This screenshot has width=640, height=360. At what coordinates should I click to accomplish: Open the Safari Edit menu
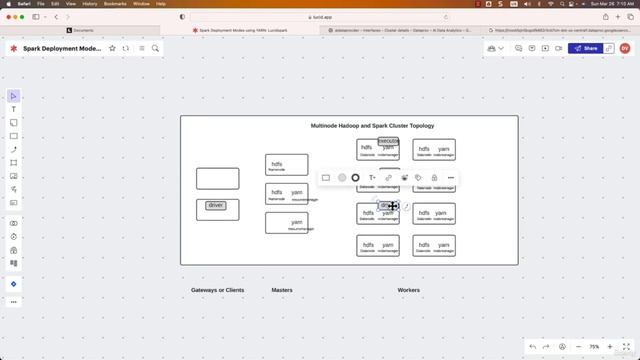pyautogui.click(x=55, y=4)
